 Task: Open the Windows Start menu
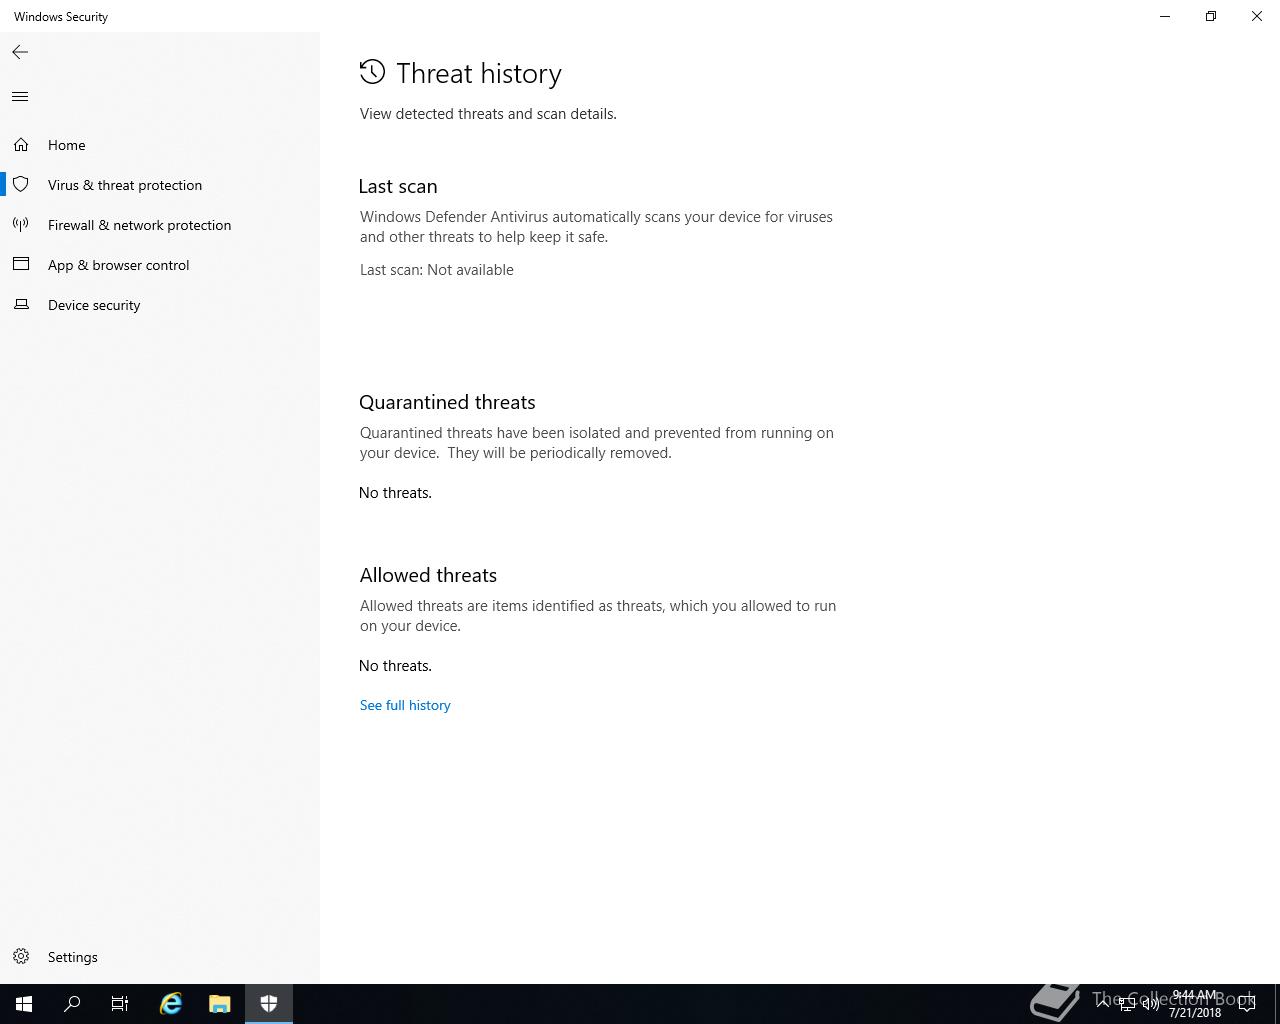pyautogui.click(x=24, y=1004)
